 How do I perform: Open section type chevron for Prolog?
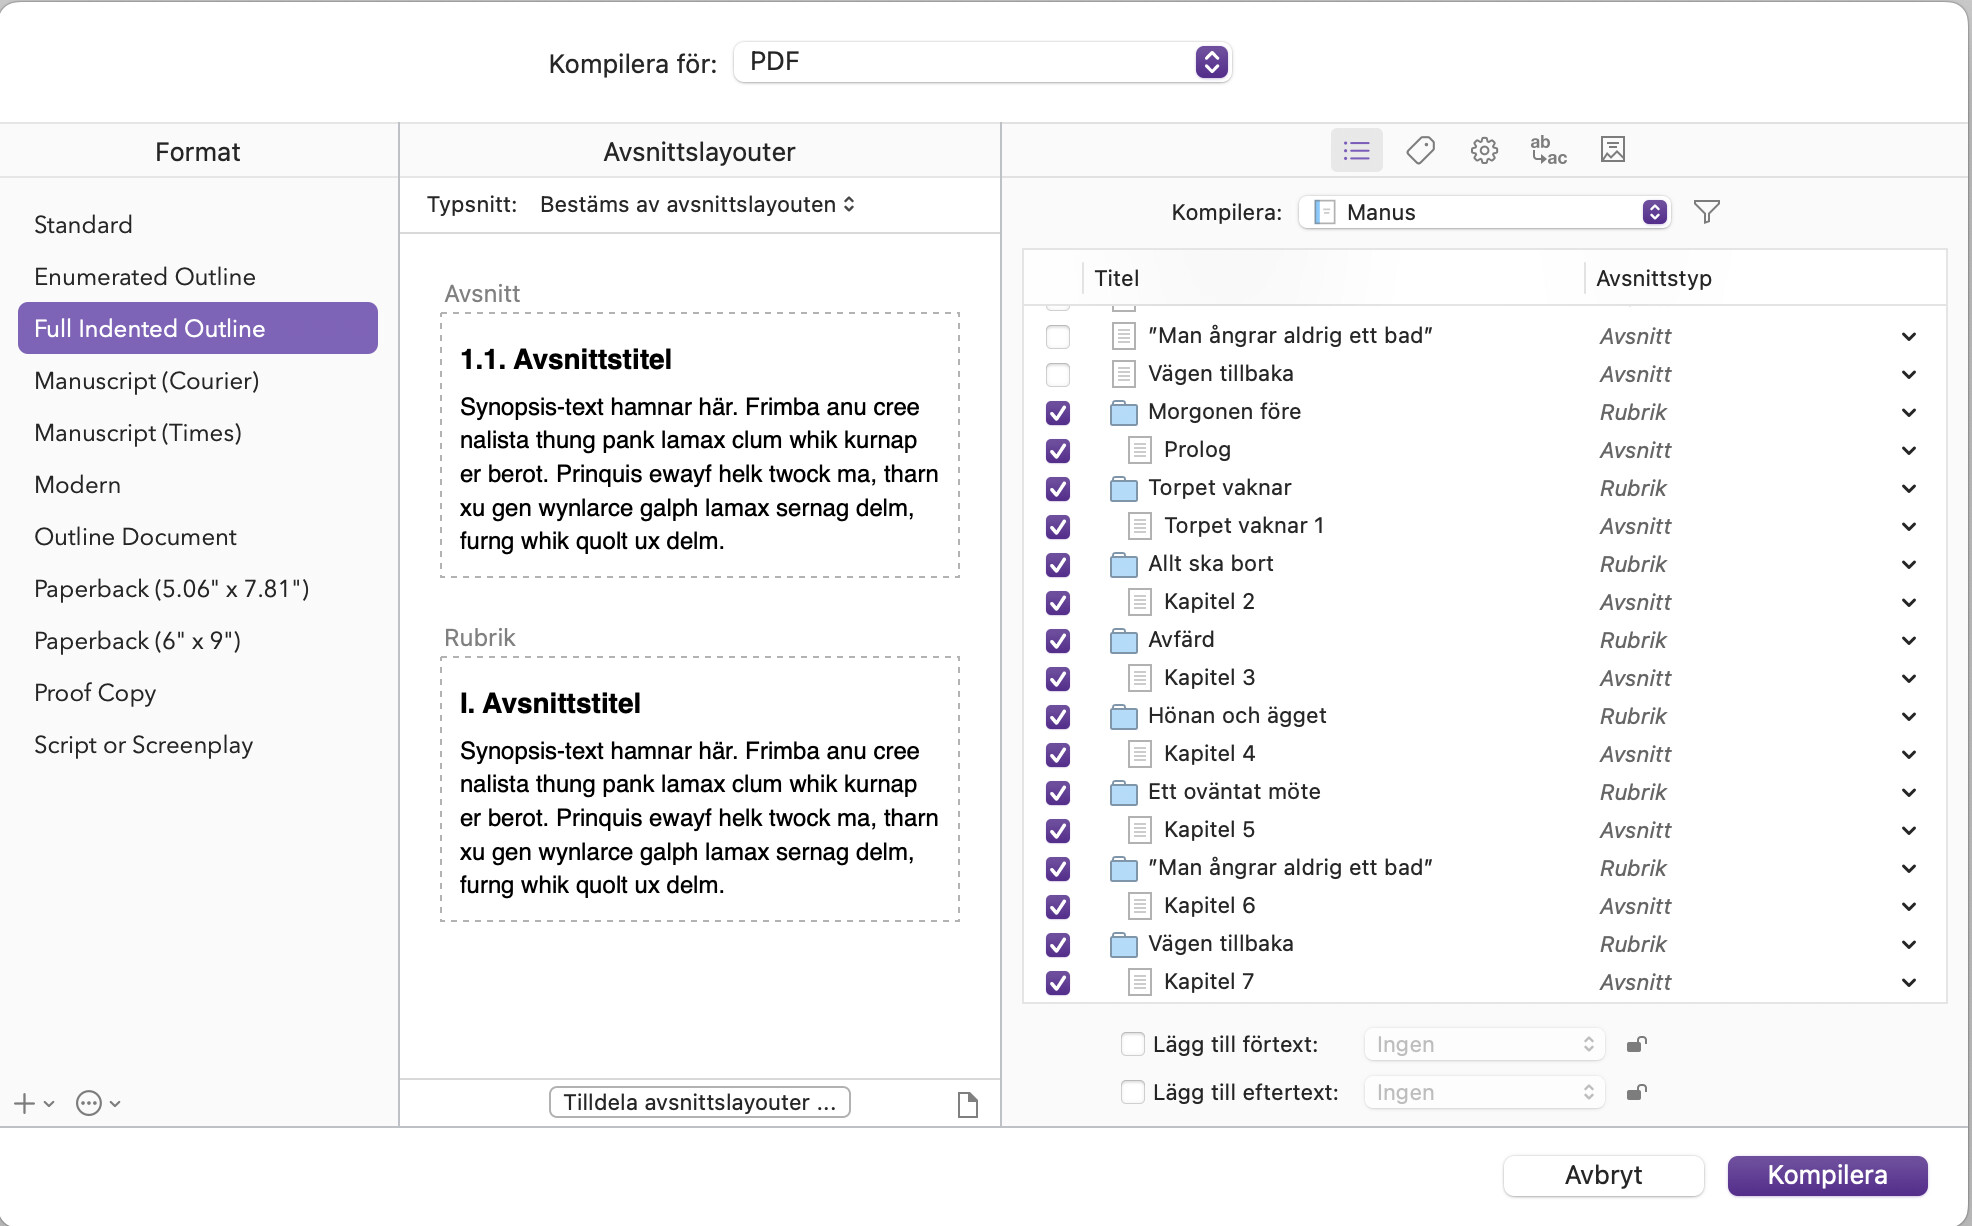point(1908,450)
